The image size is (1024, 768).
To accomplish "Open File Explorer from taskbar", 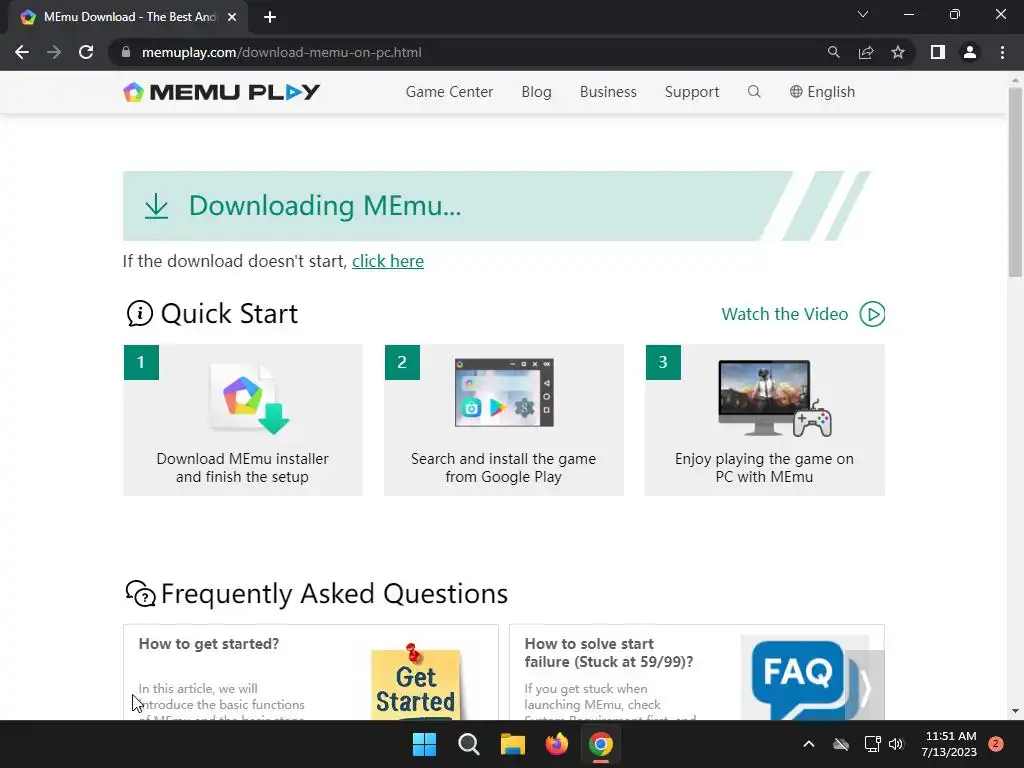I will pyautogui.click(x=513, y=744).
